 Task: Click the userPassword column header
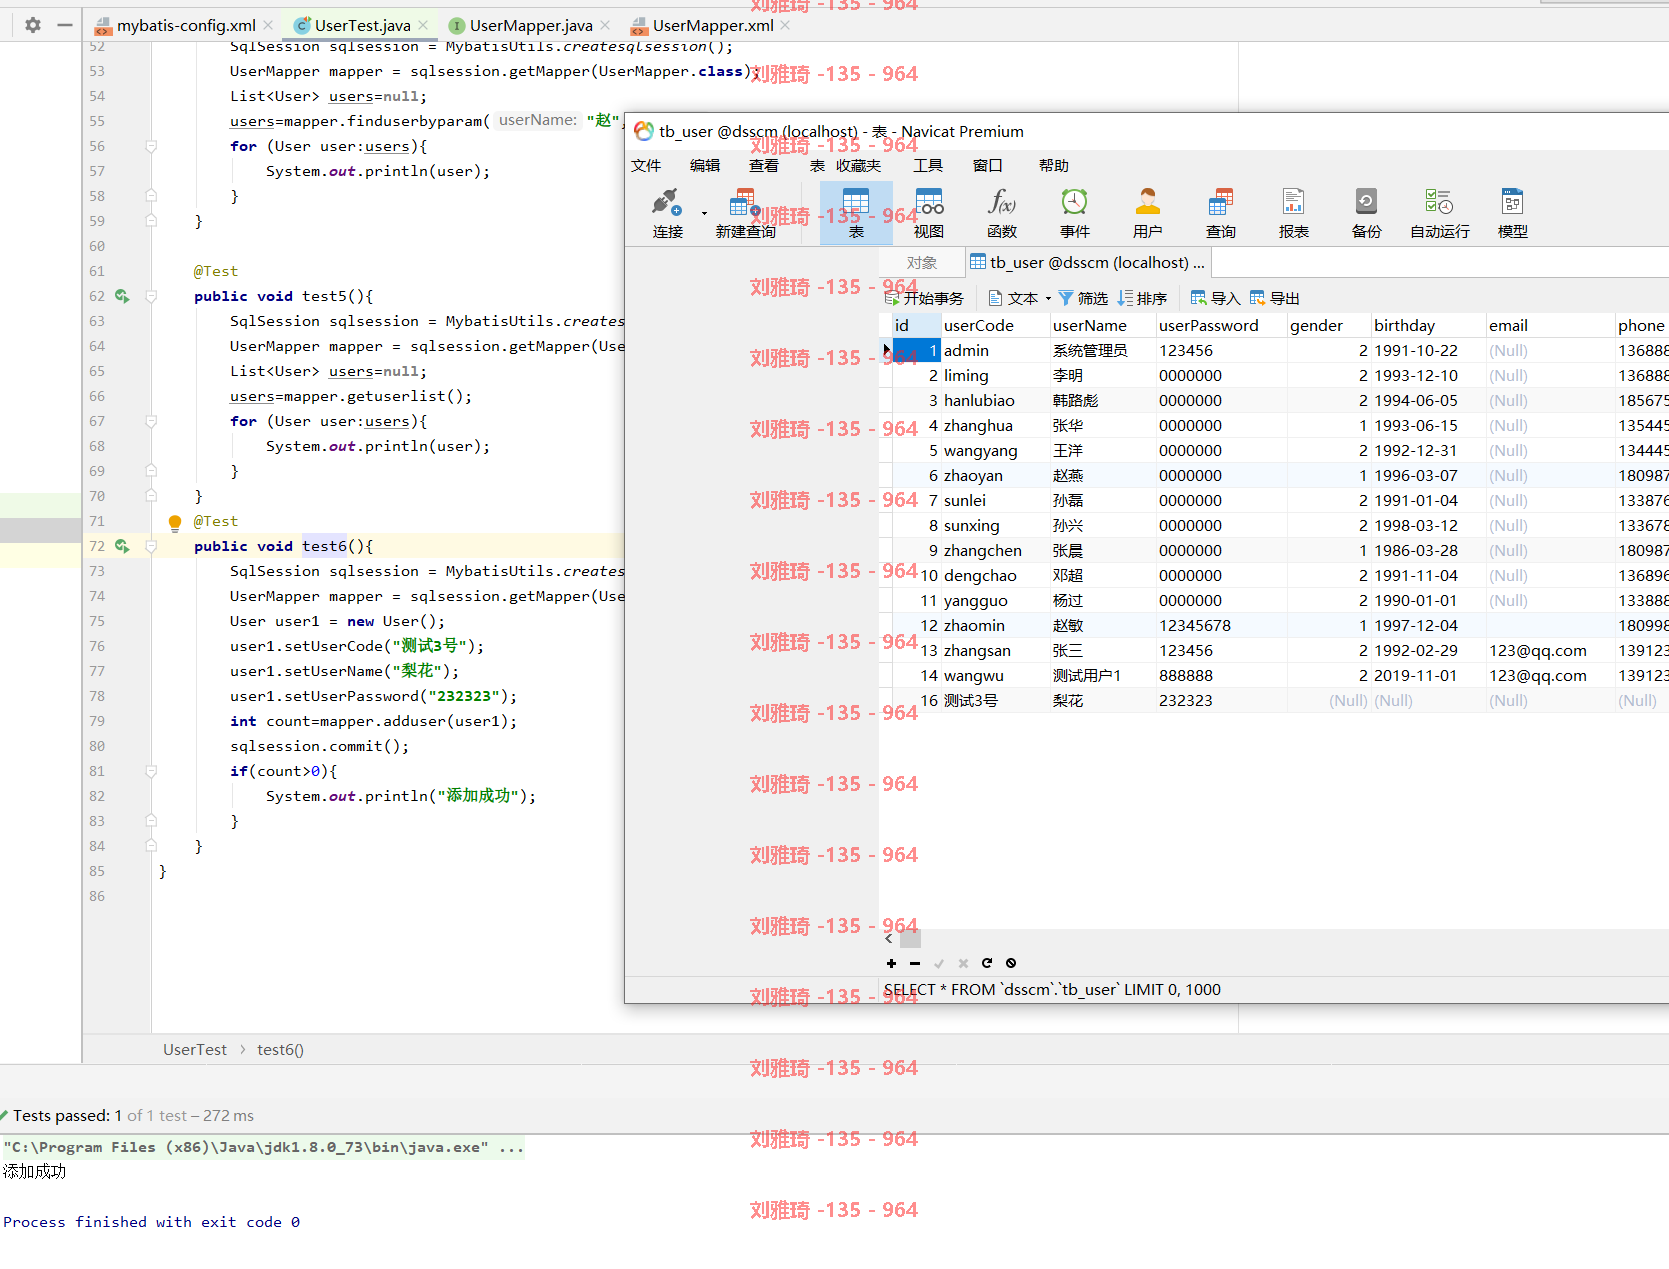click(x=1221, y=325)
